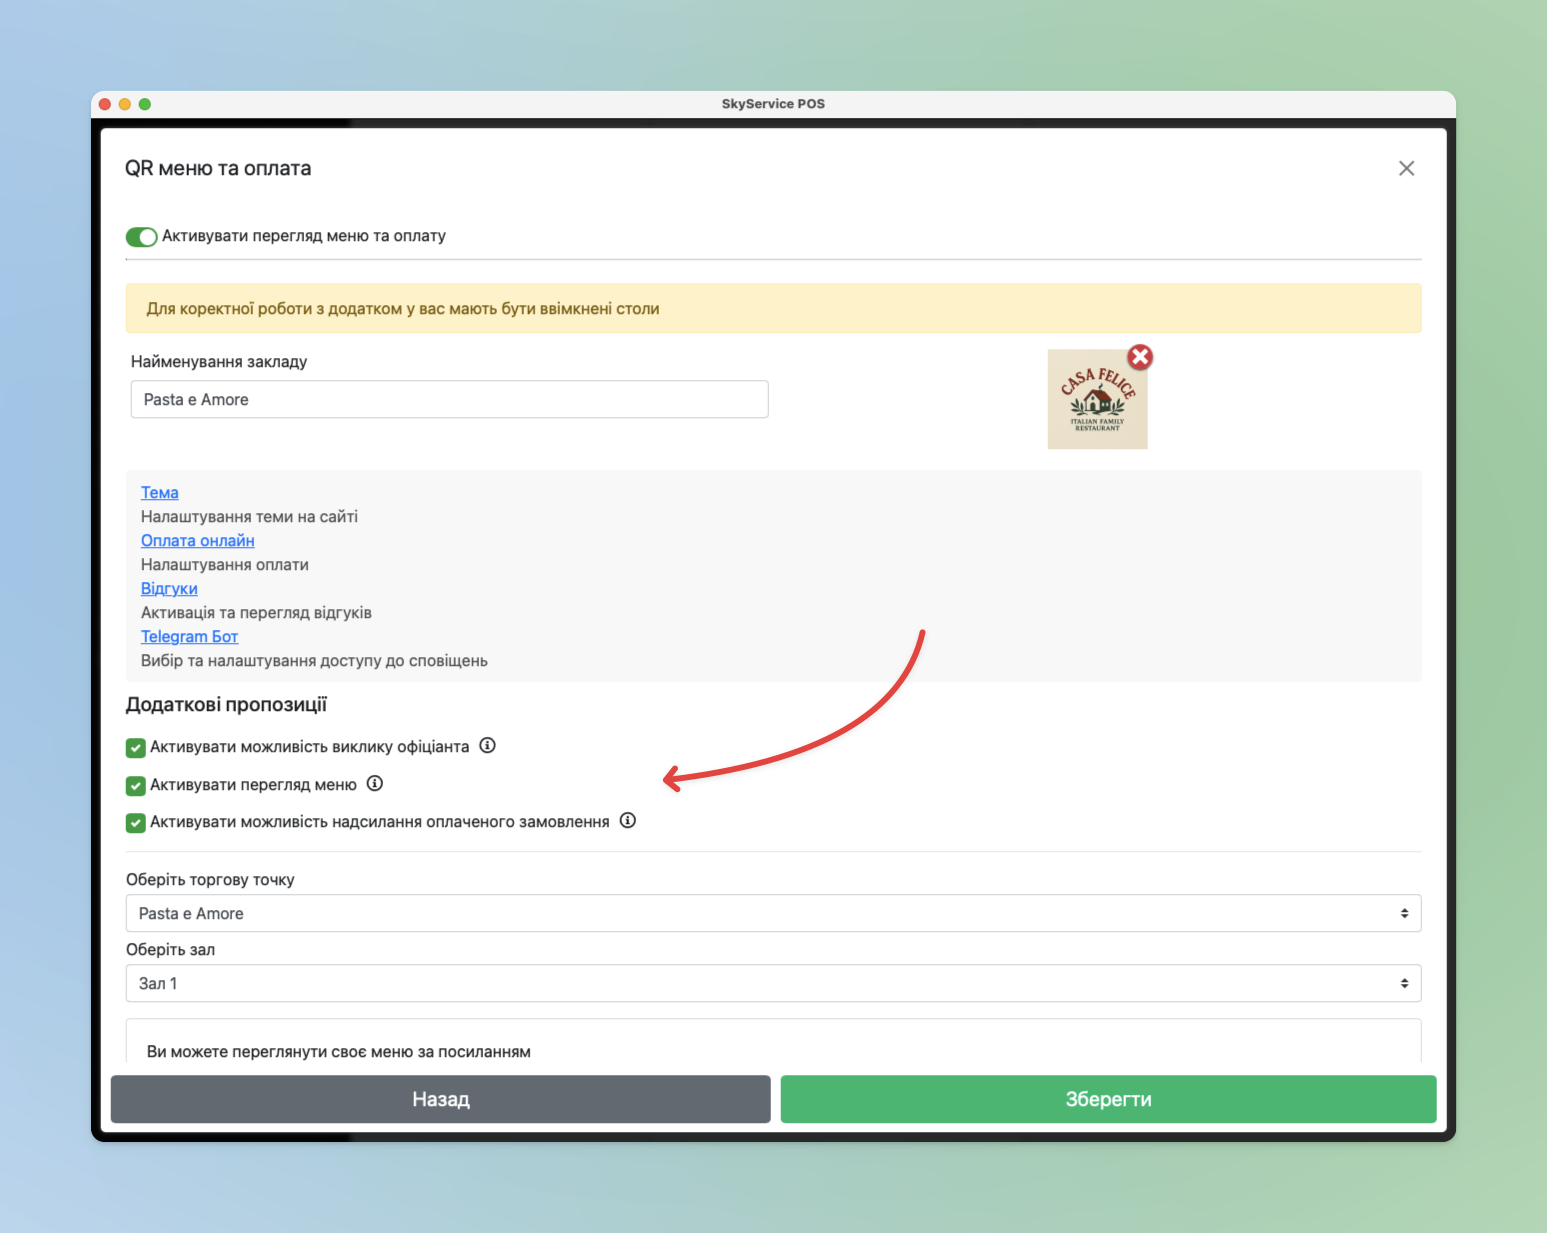The width and height of the screenshot is (1547, 1233).
Task: Uncheck the 'Активувати перегляд меню' checkbox
Action: click(136, 786)
